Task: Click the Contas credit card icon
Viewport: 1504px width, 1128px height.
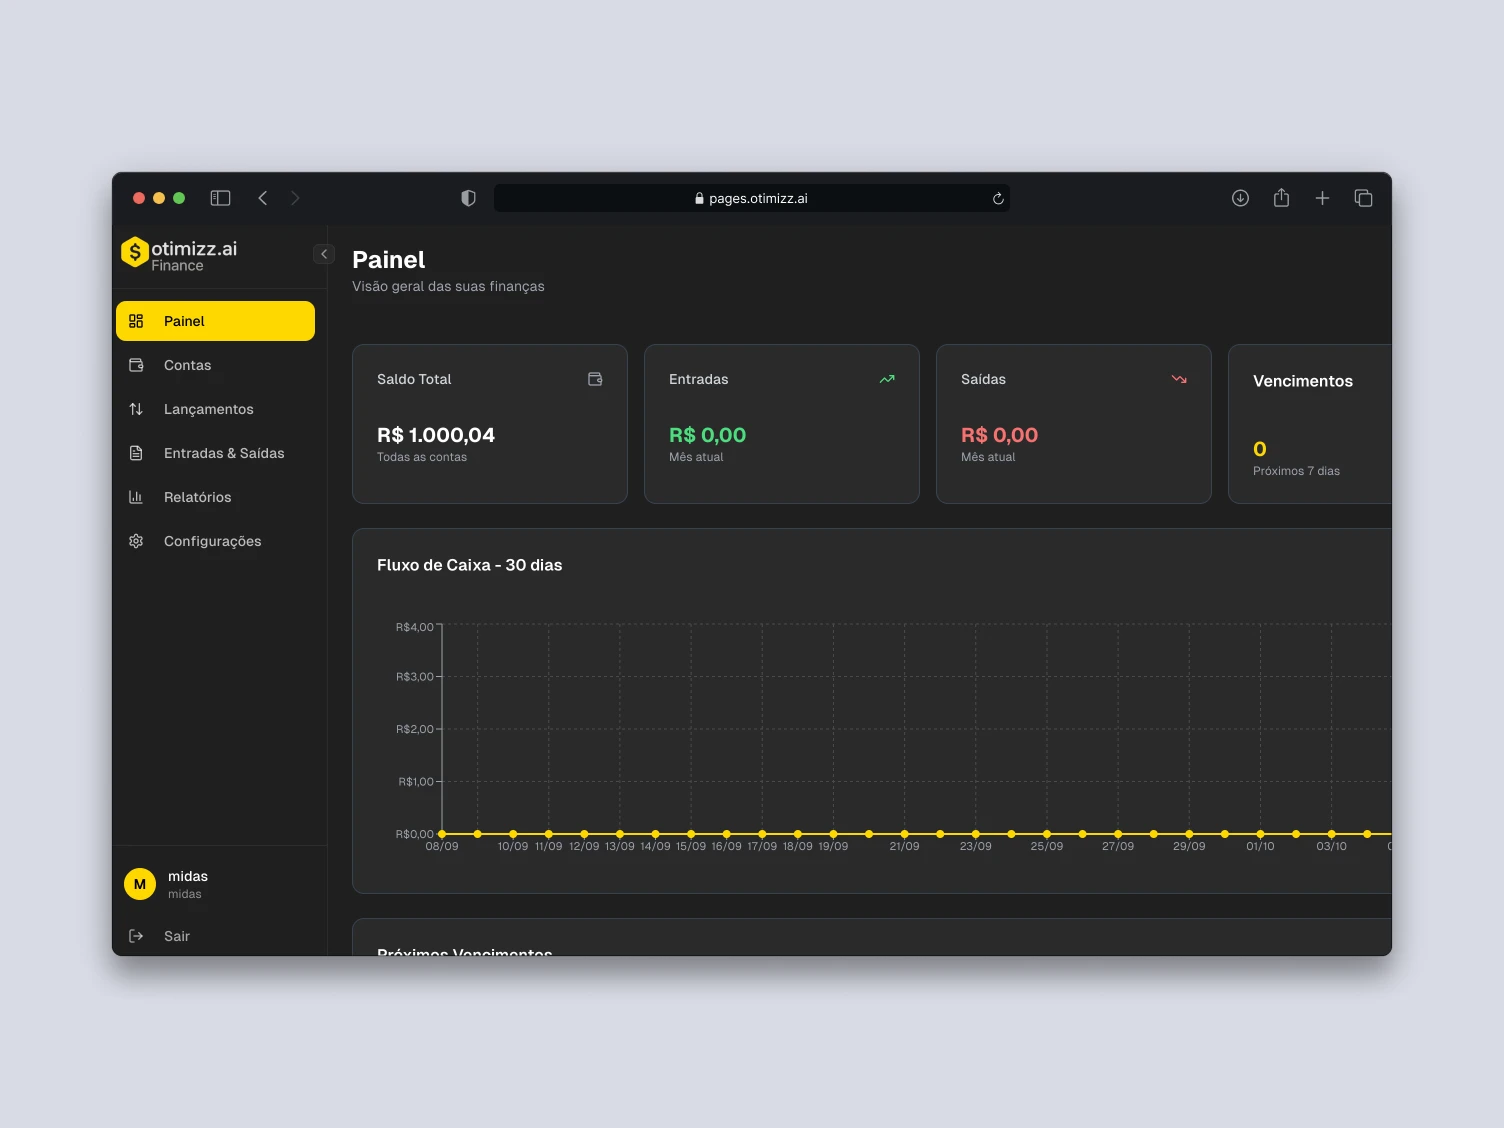Action: pos(136,365)
